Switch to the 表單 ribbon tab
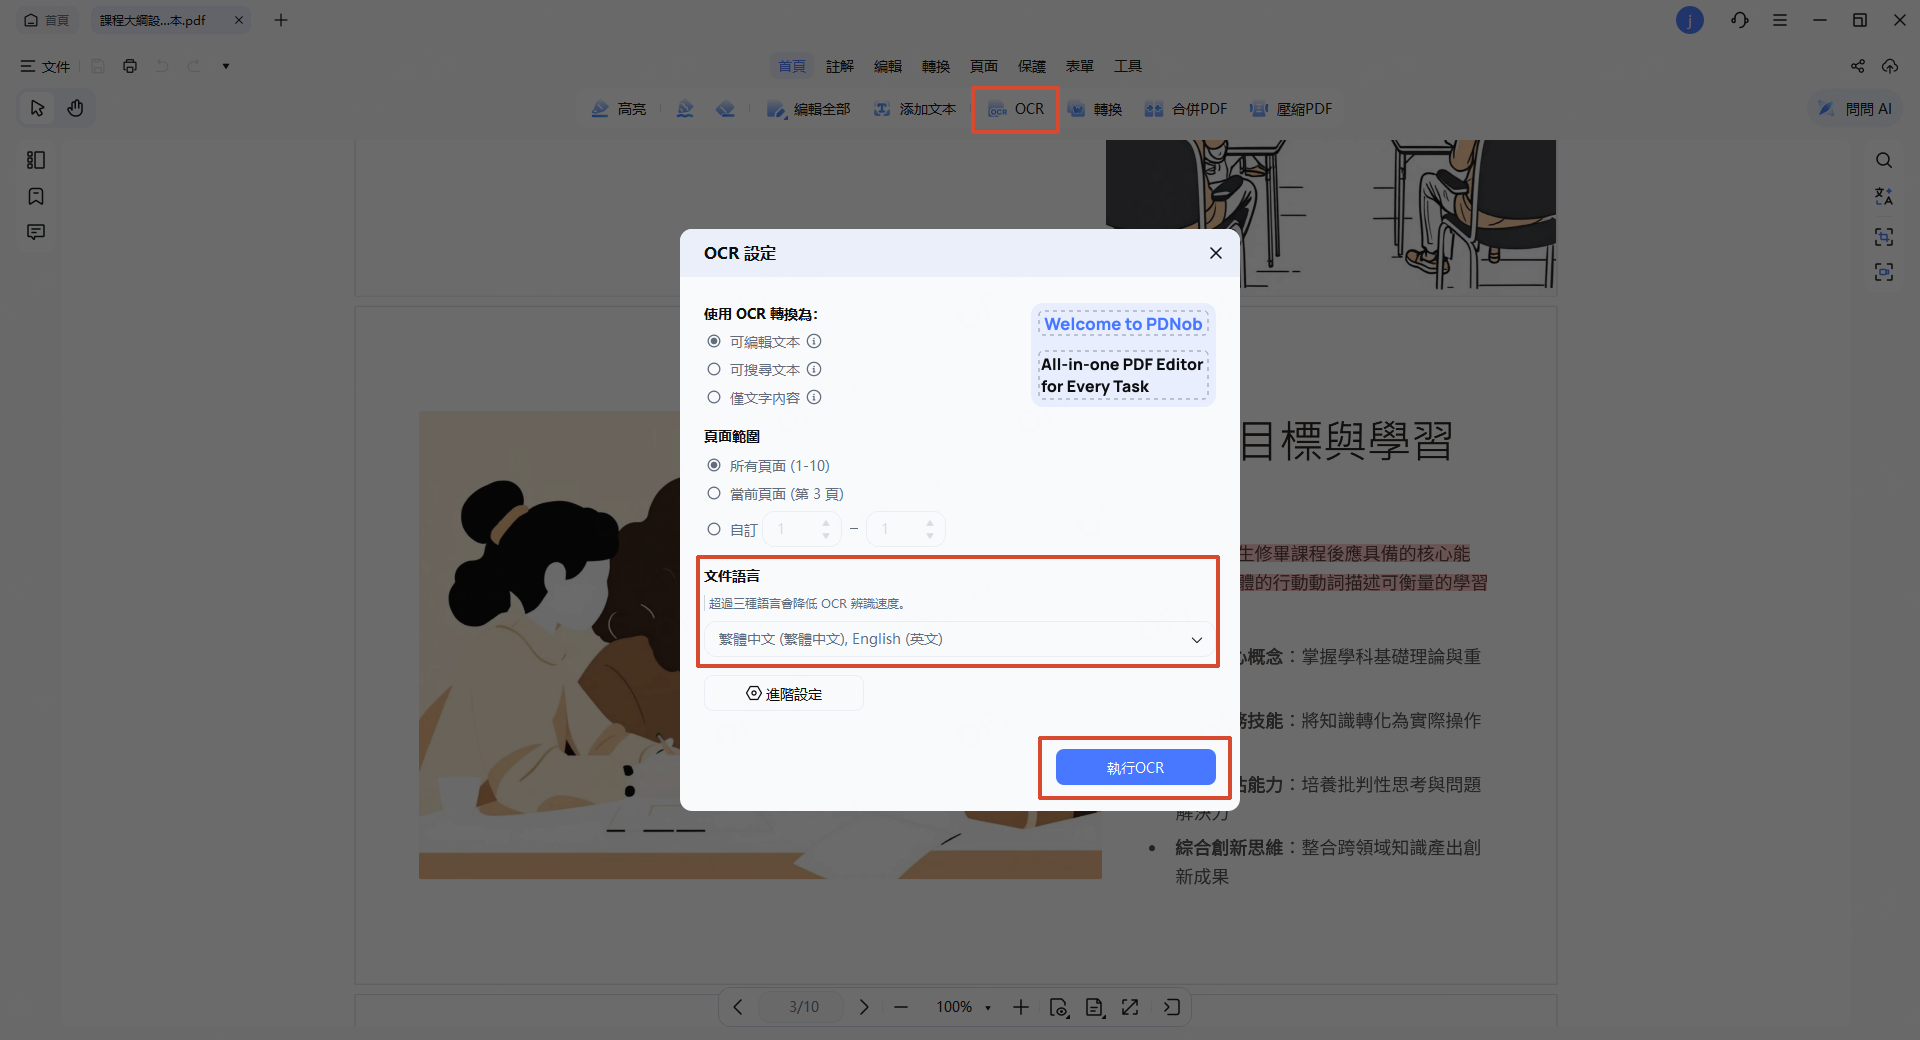Viewport: 1920px width, 1040px height. [x=1080, y=66]
